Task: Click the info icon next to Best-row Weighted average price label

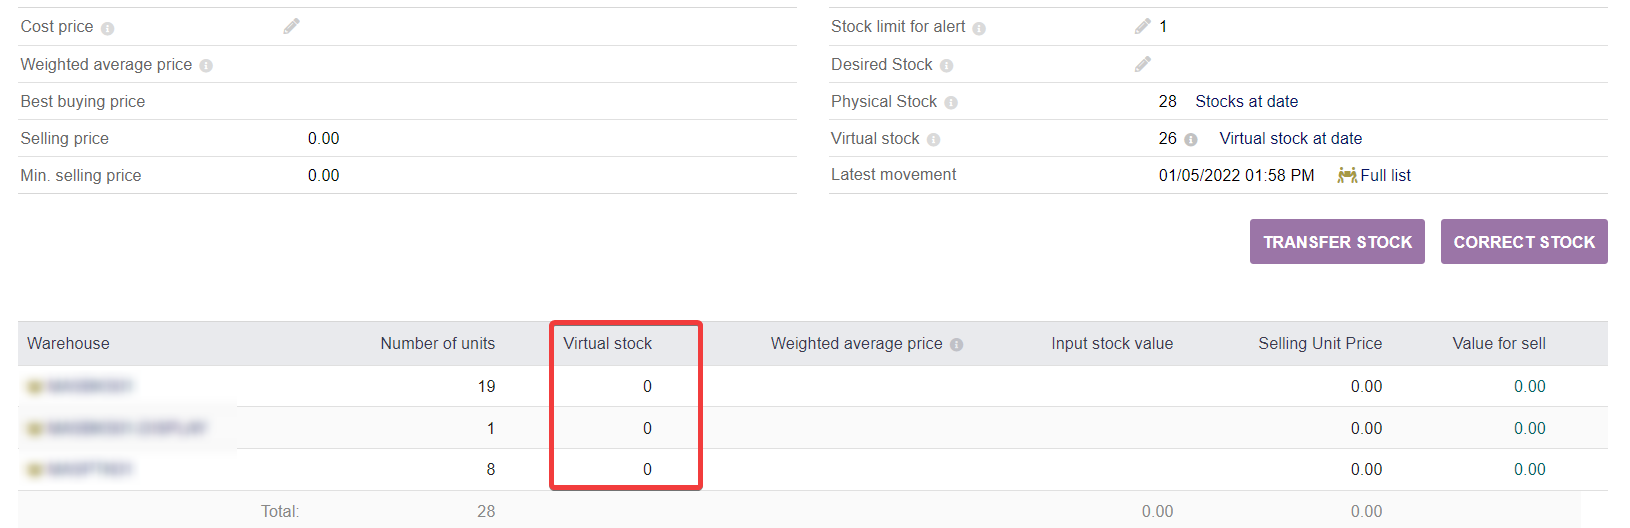Action: click(206, 66)
